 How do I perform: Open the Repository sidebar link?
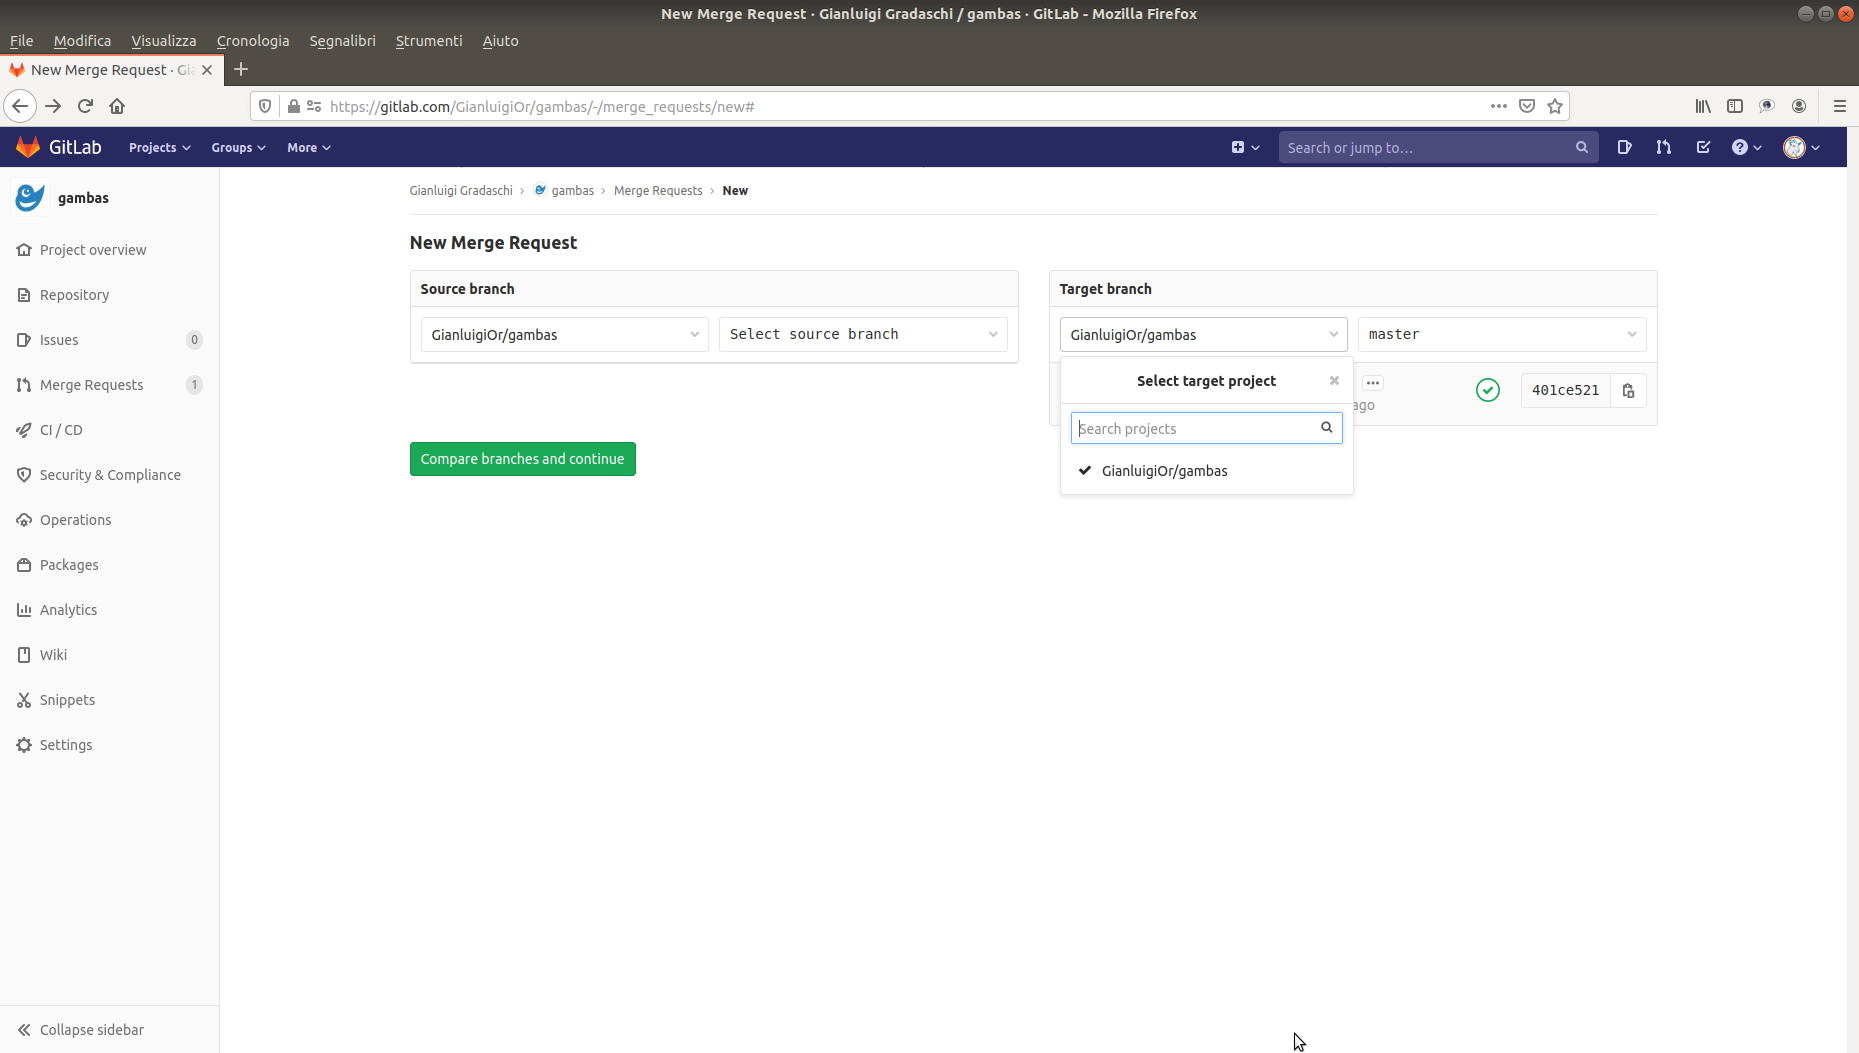[x=74, y=295]
